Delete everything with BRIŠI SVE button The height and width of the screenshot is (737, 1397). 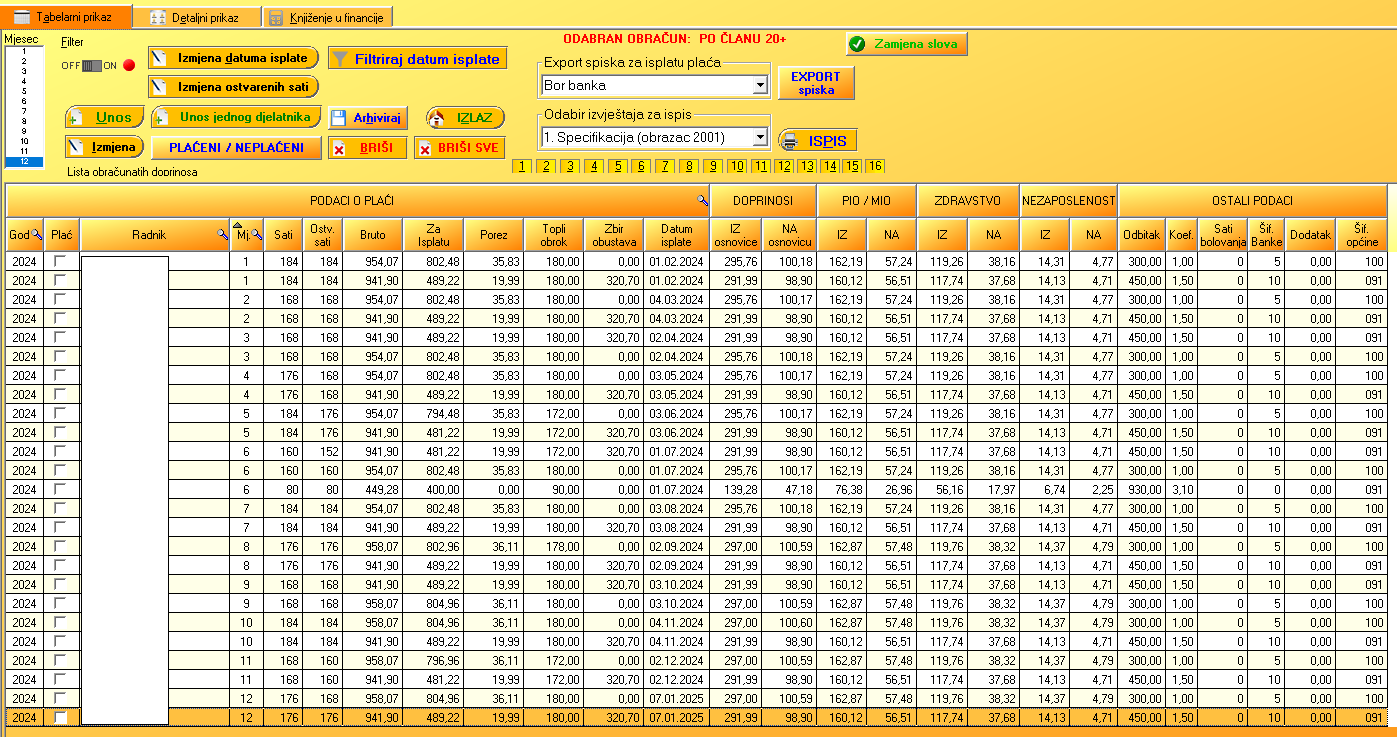(x=460, y=148)
